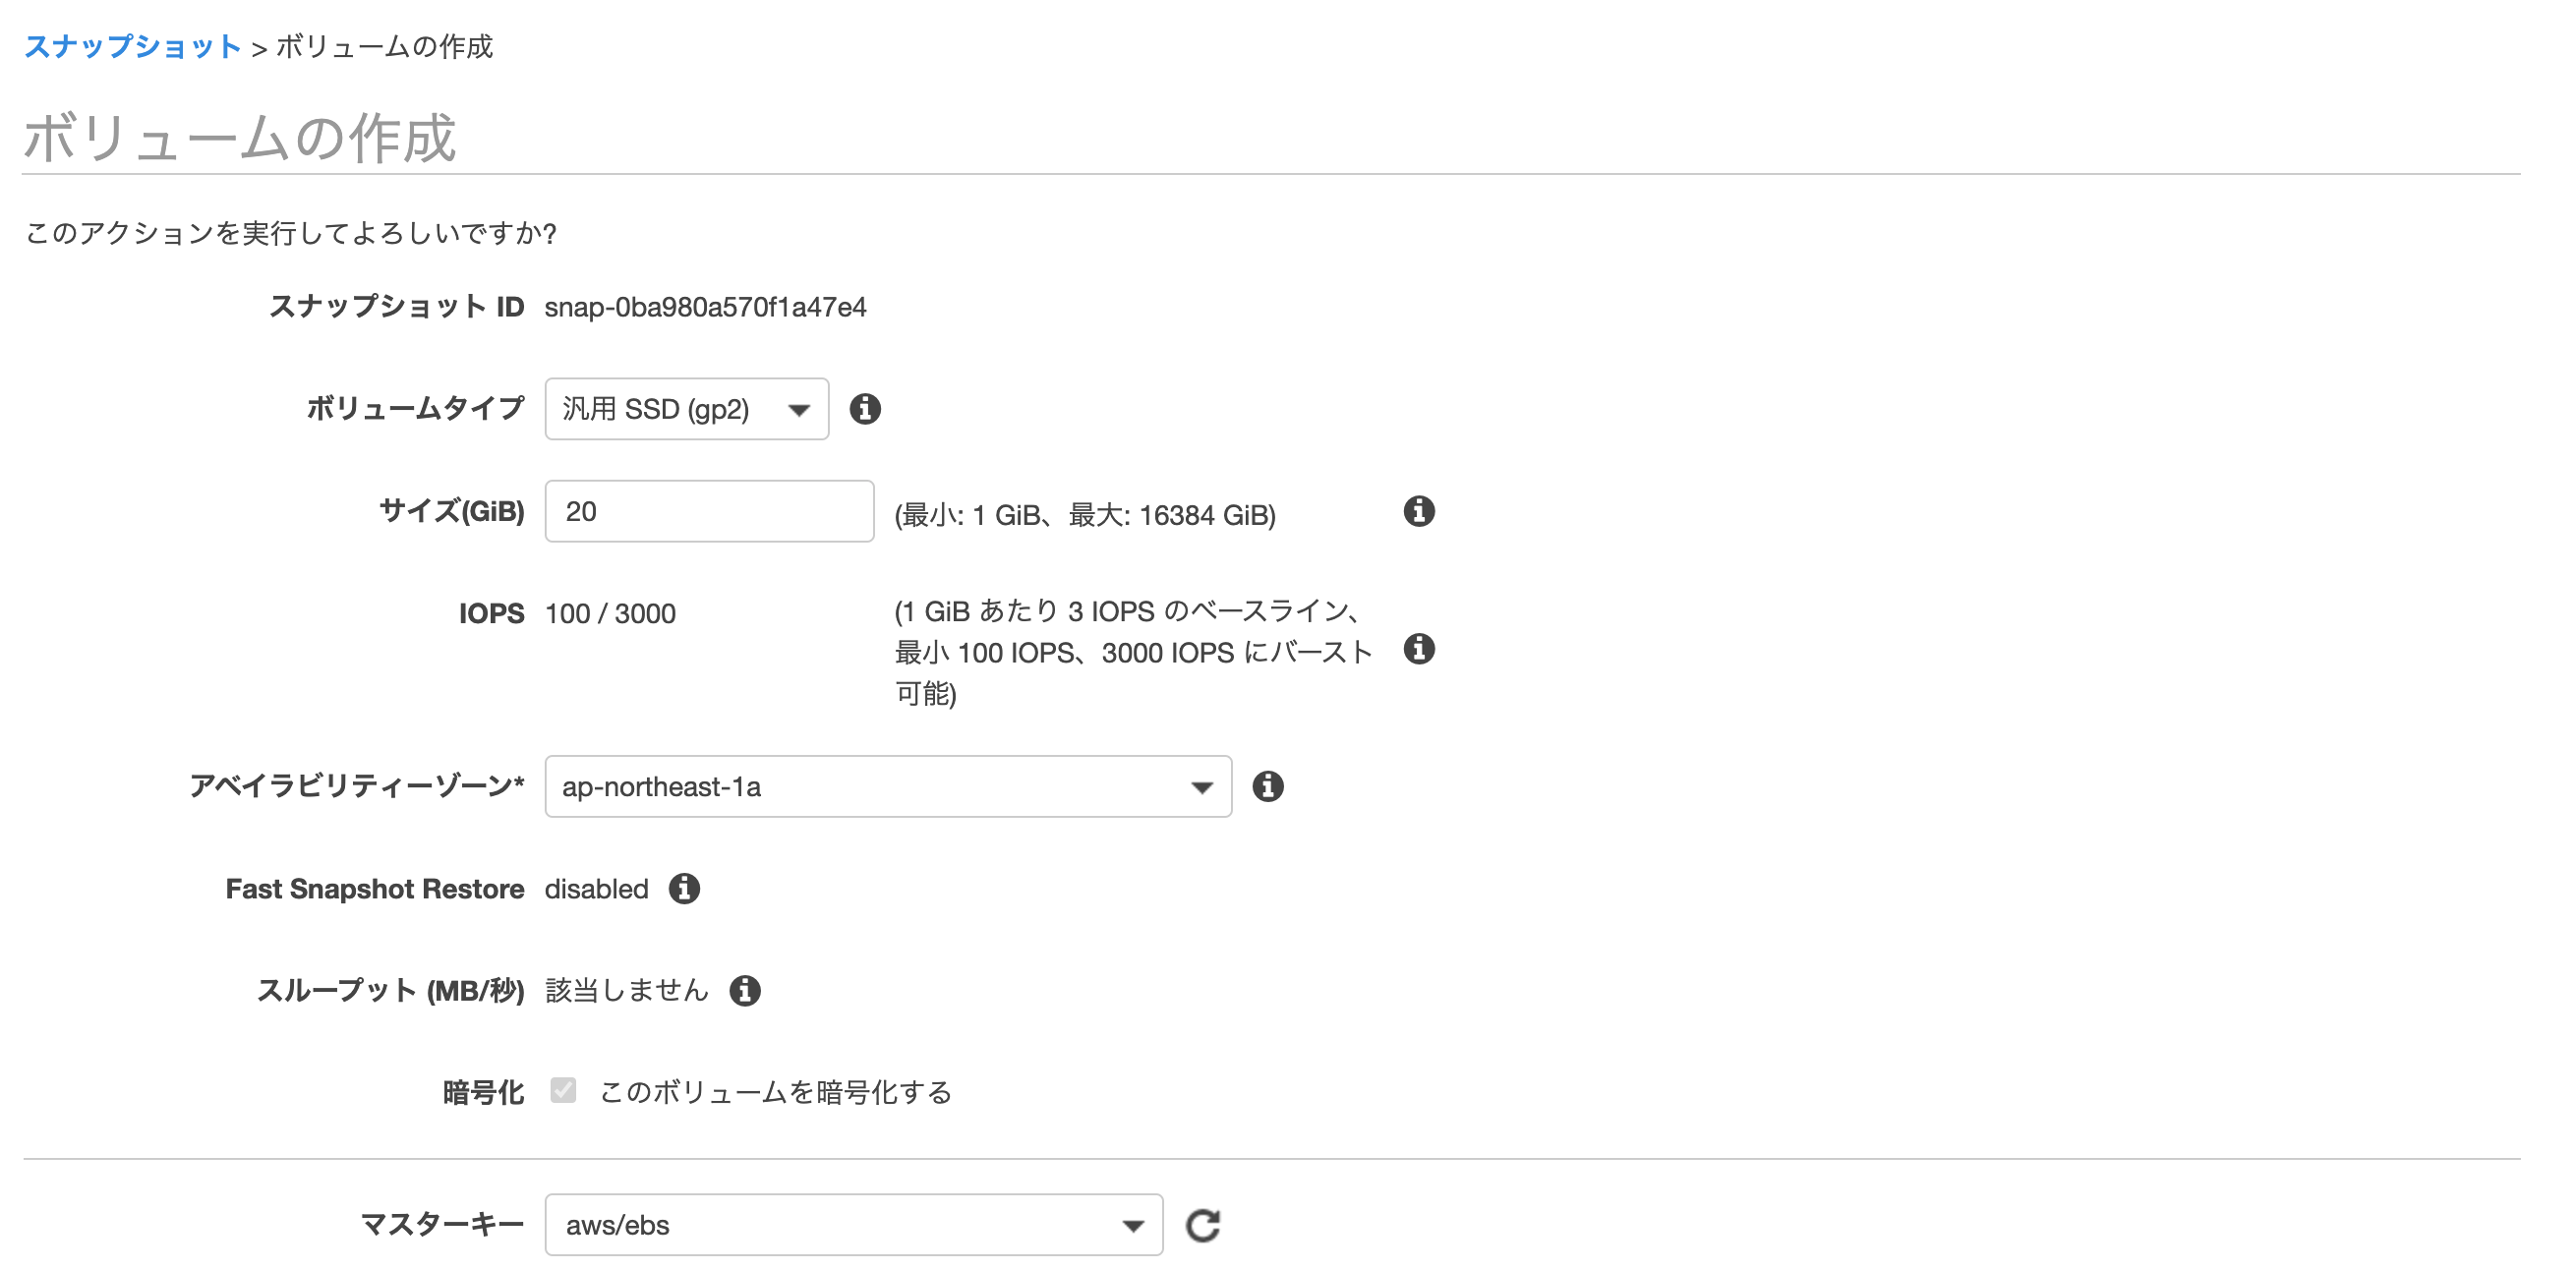Click the ボリュームの作成 breadcrumb text
The height and width of the screenshot is (1270, 2576).
pyautogui.click(x=385, y=46)
